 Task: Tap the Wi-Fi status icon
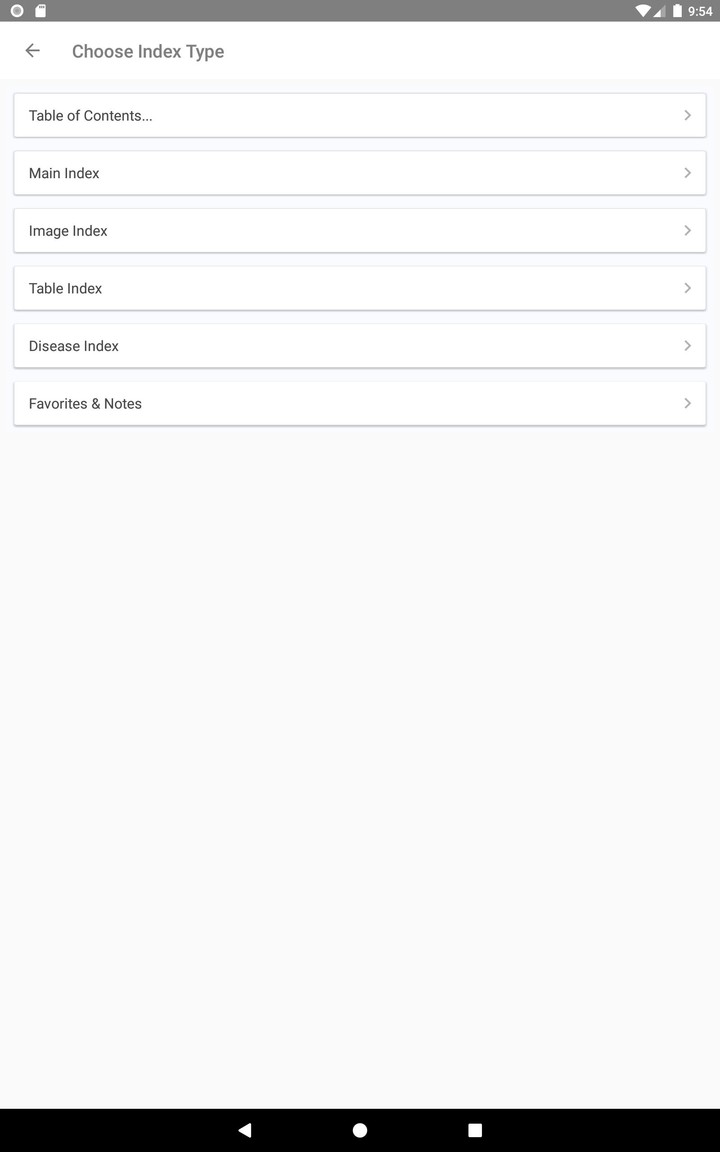(x=642, y=11)
